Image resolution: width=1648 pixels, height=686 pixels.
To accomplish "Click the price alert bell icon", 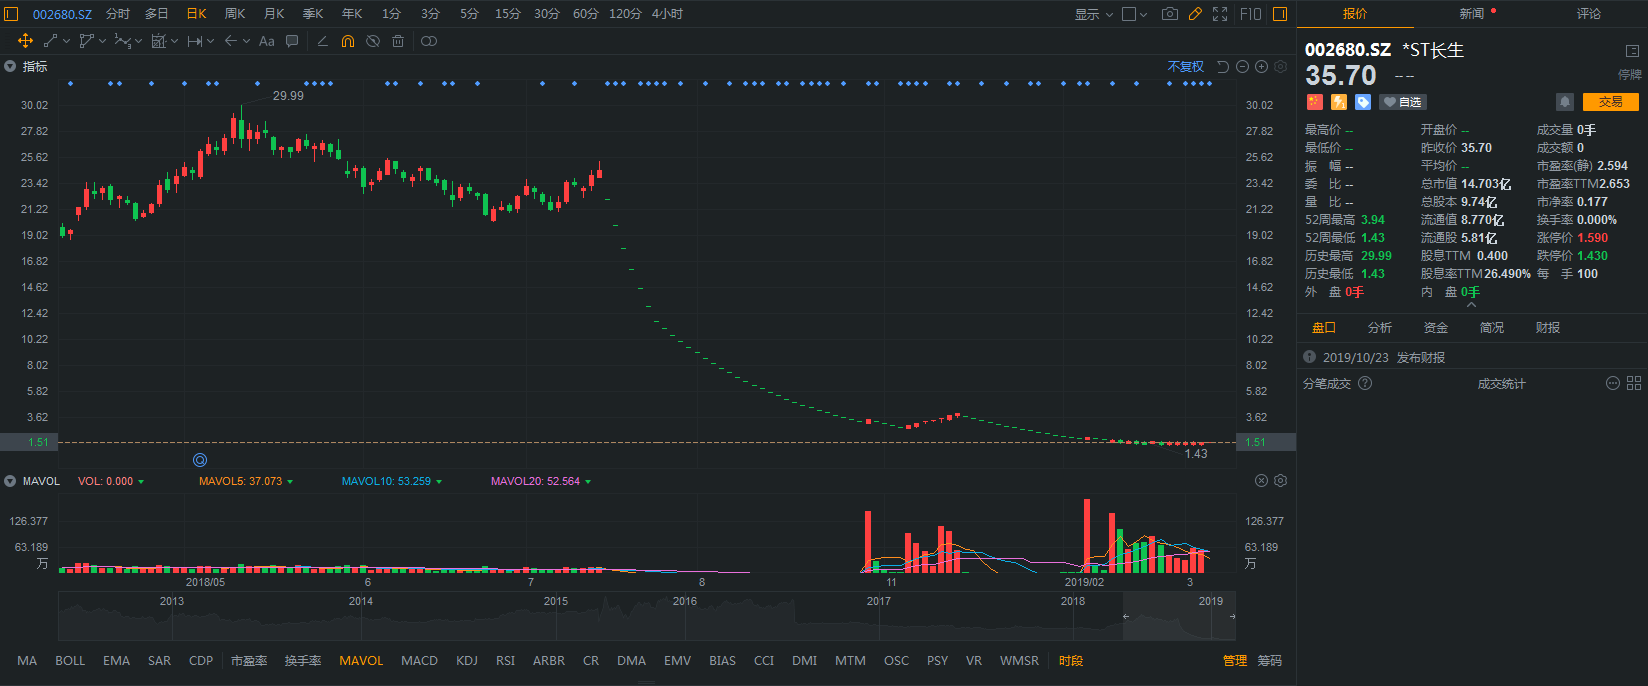I will click(x=1565, y=102).
